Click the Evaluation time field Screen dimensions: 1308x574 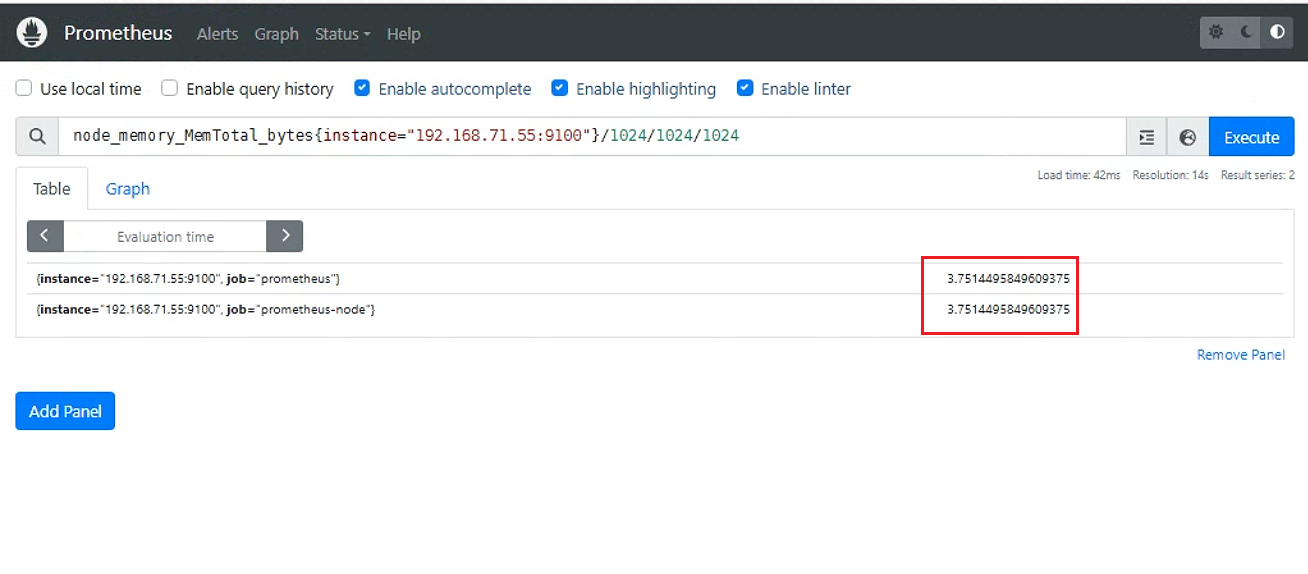pyautogui.click(x=165, y=236)
